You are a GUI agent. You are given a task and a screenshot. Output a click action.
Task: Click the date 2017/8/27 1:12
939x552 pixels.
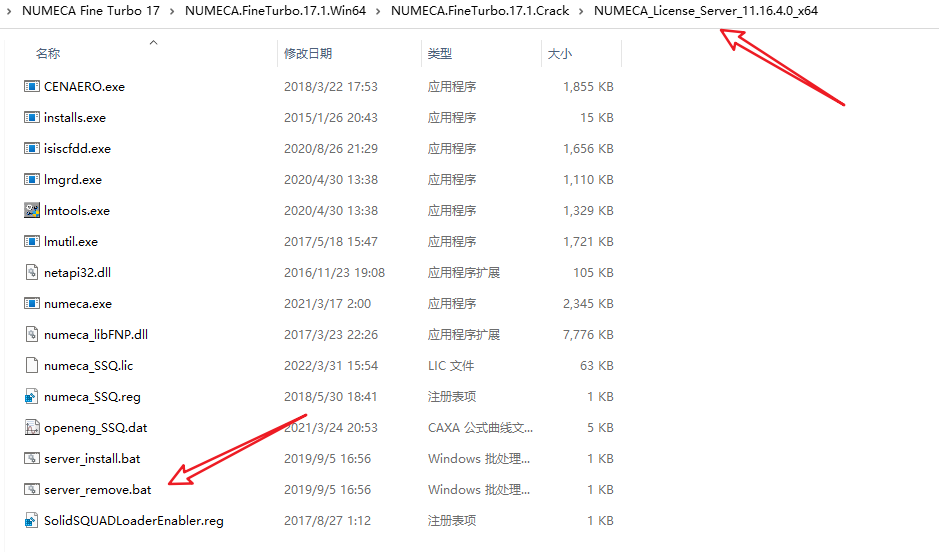pos(327,521)
